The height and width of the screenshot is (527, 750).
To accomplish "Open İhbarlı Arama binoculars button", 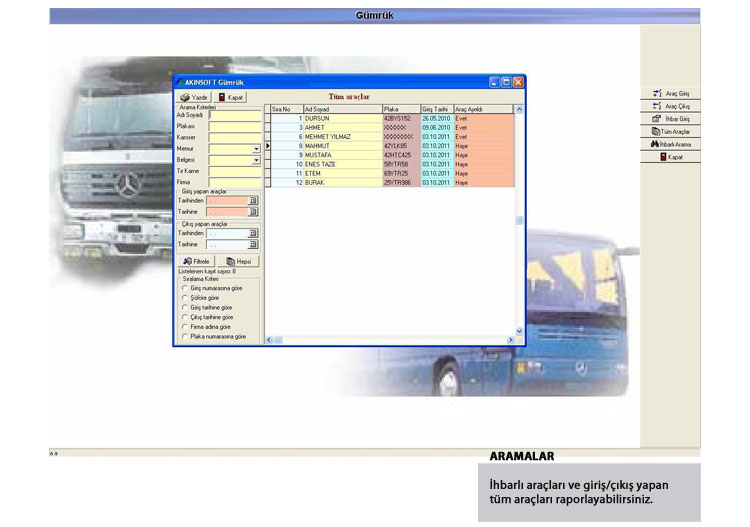I will tap(670, 145).
